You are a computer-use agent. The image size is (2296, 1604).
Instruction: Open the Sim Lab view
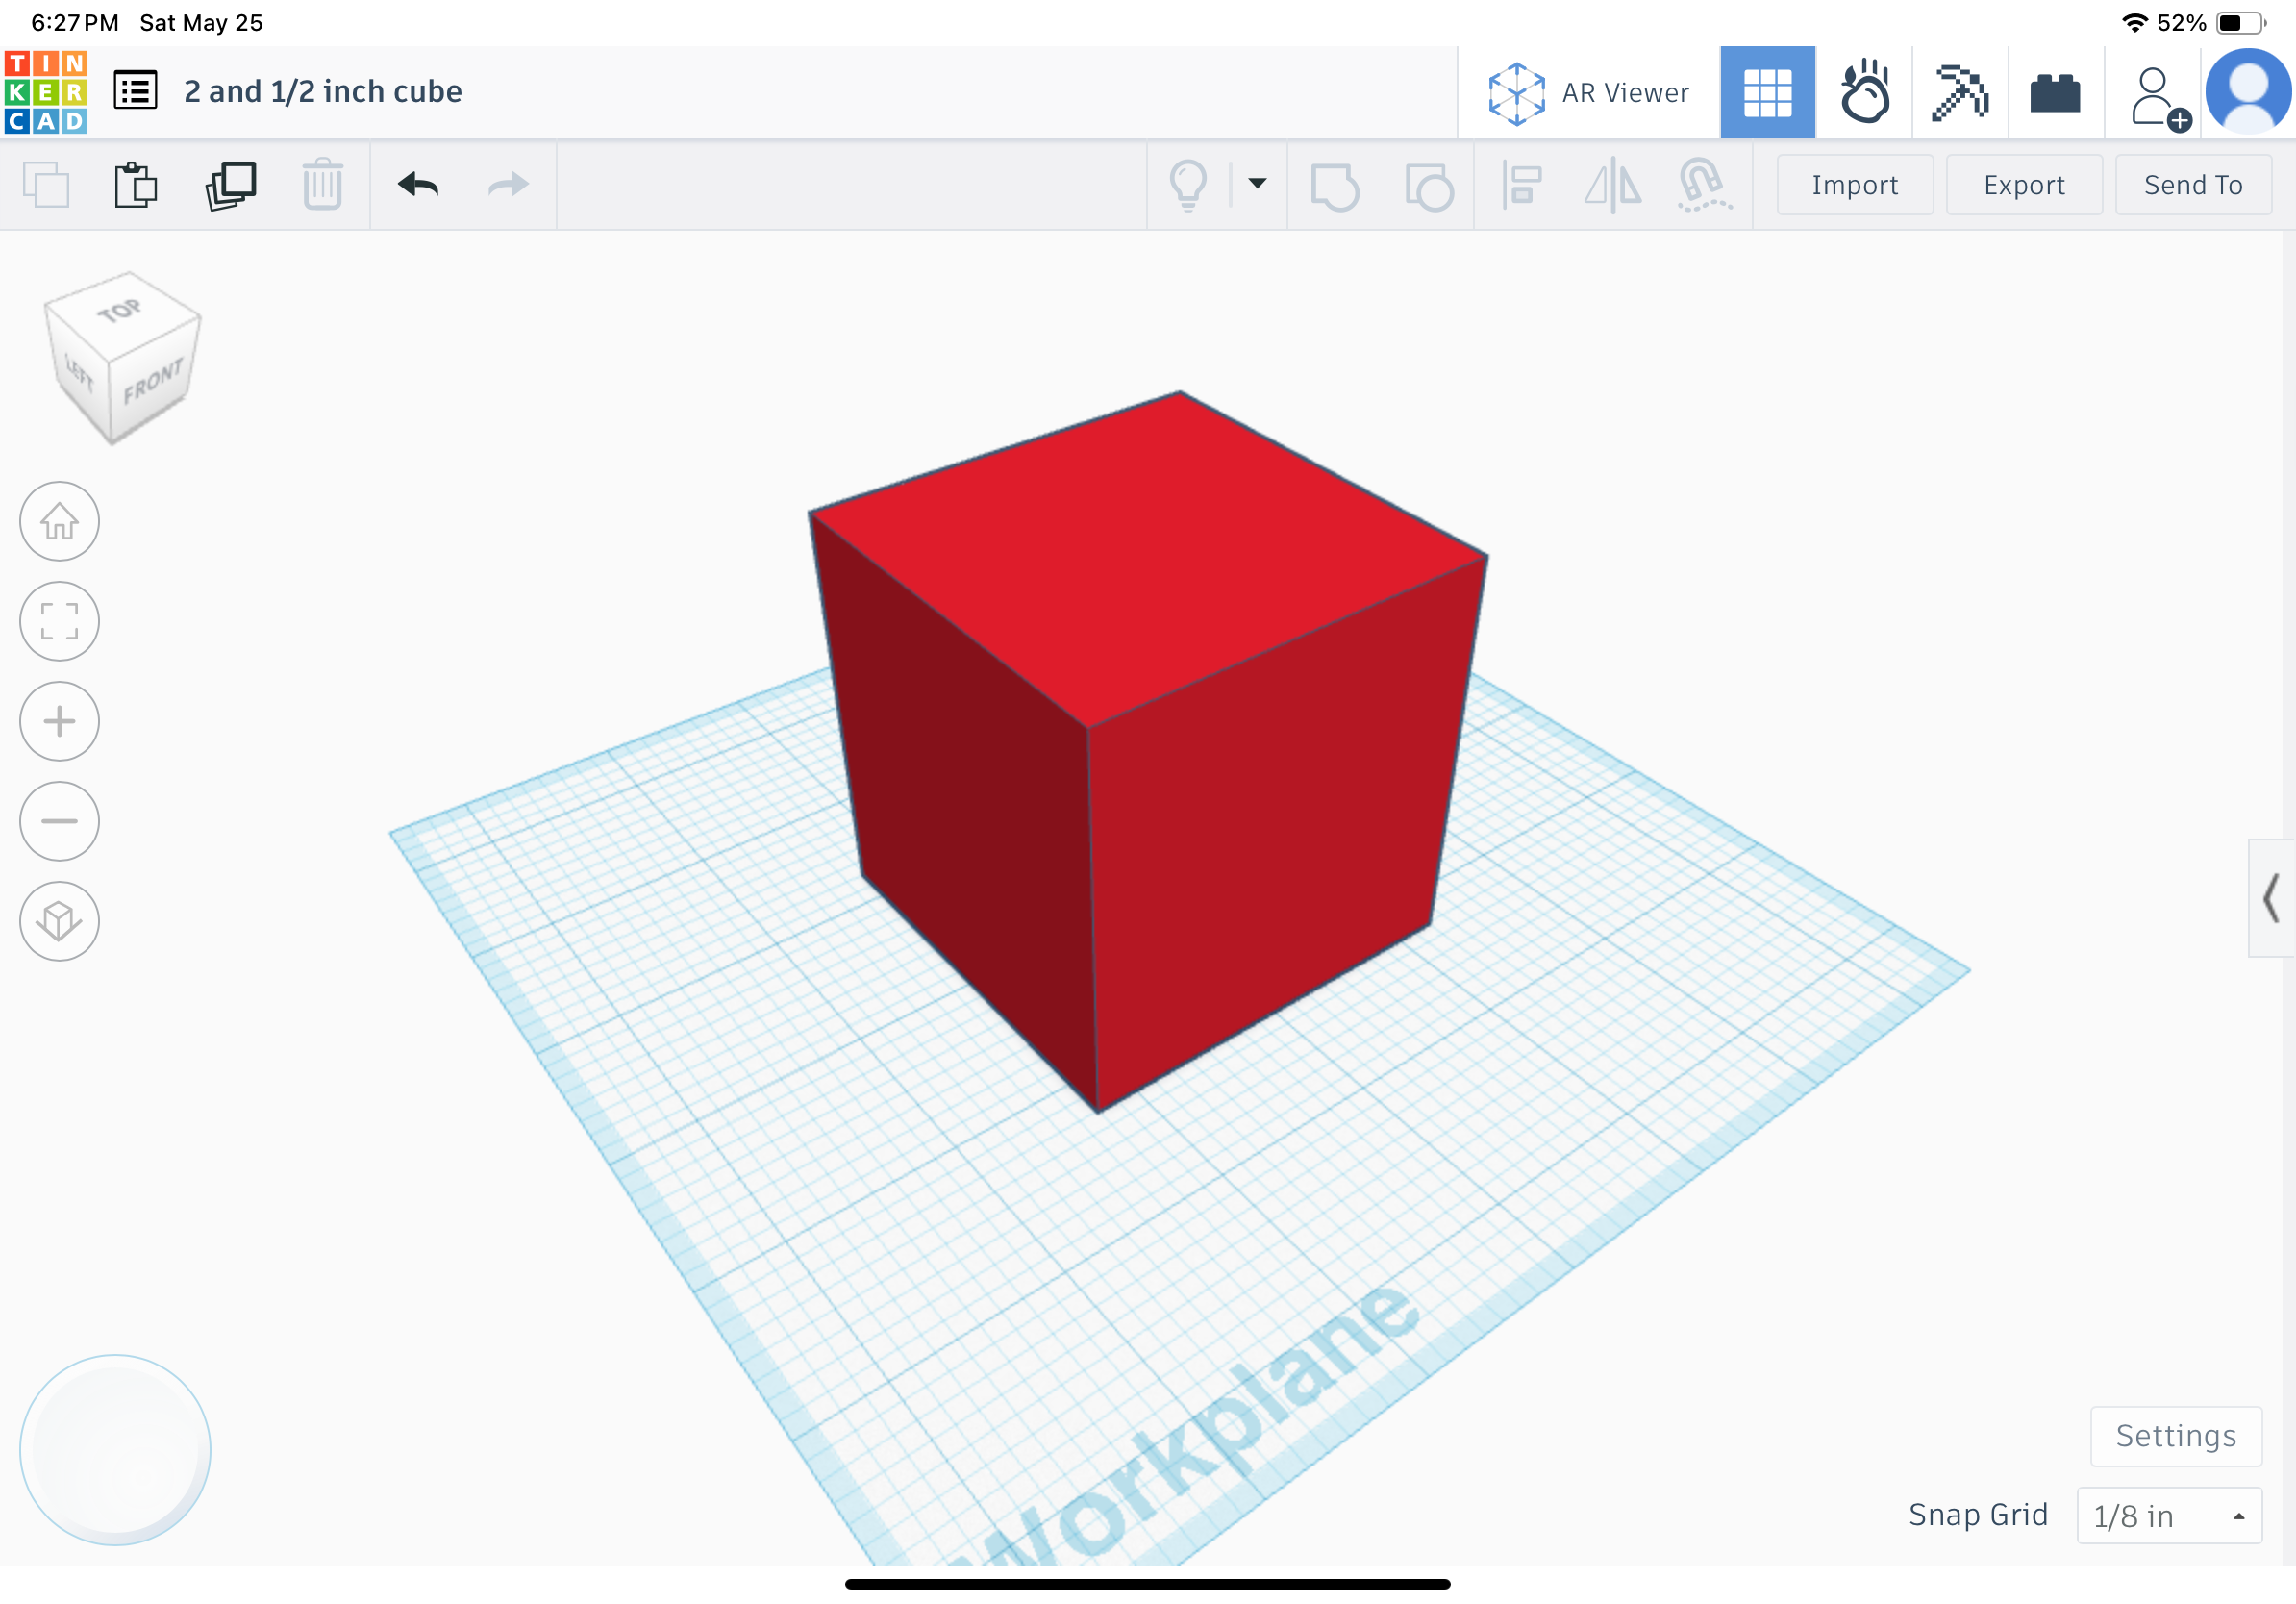(1864, 93)
